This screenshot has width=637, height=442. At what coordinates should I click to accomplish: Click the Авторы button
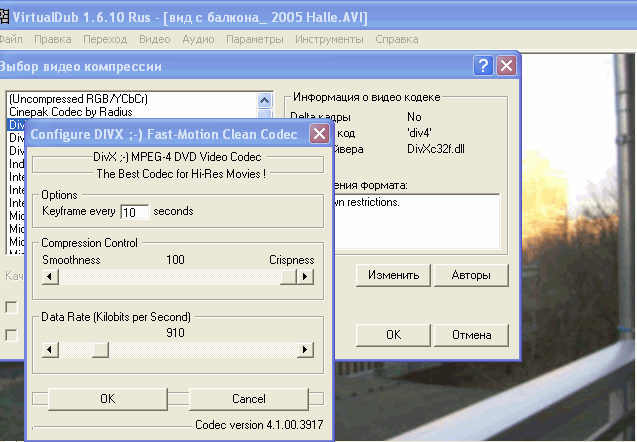click(471, 275)
